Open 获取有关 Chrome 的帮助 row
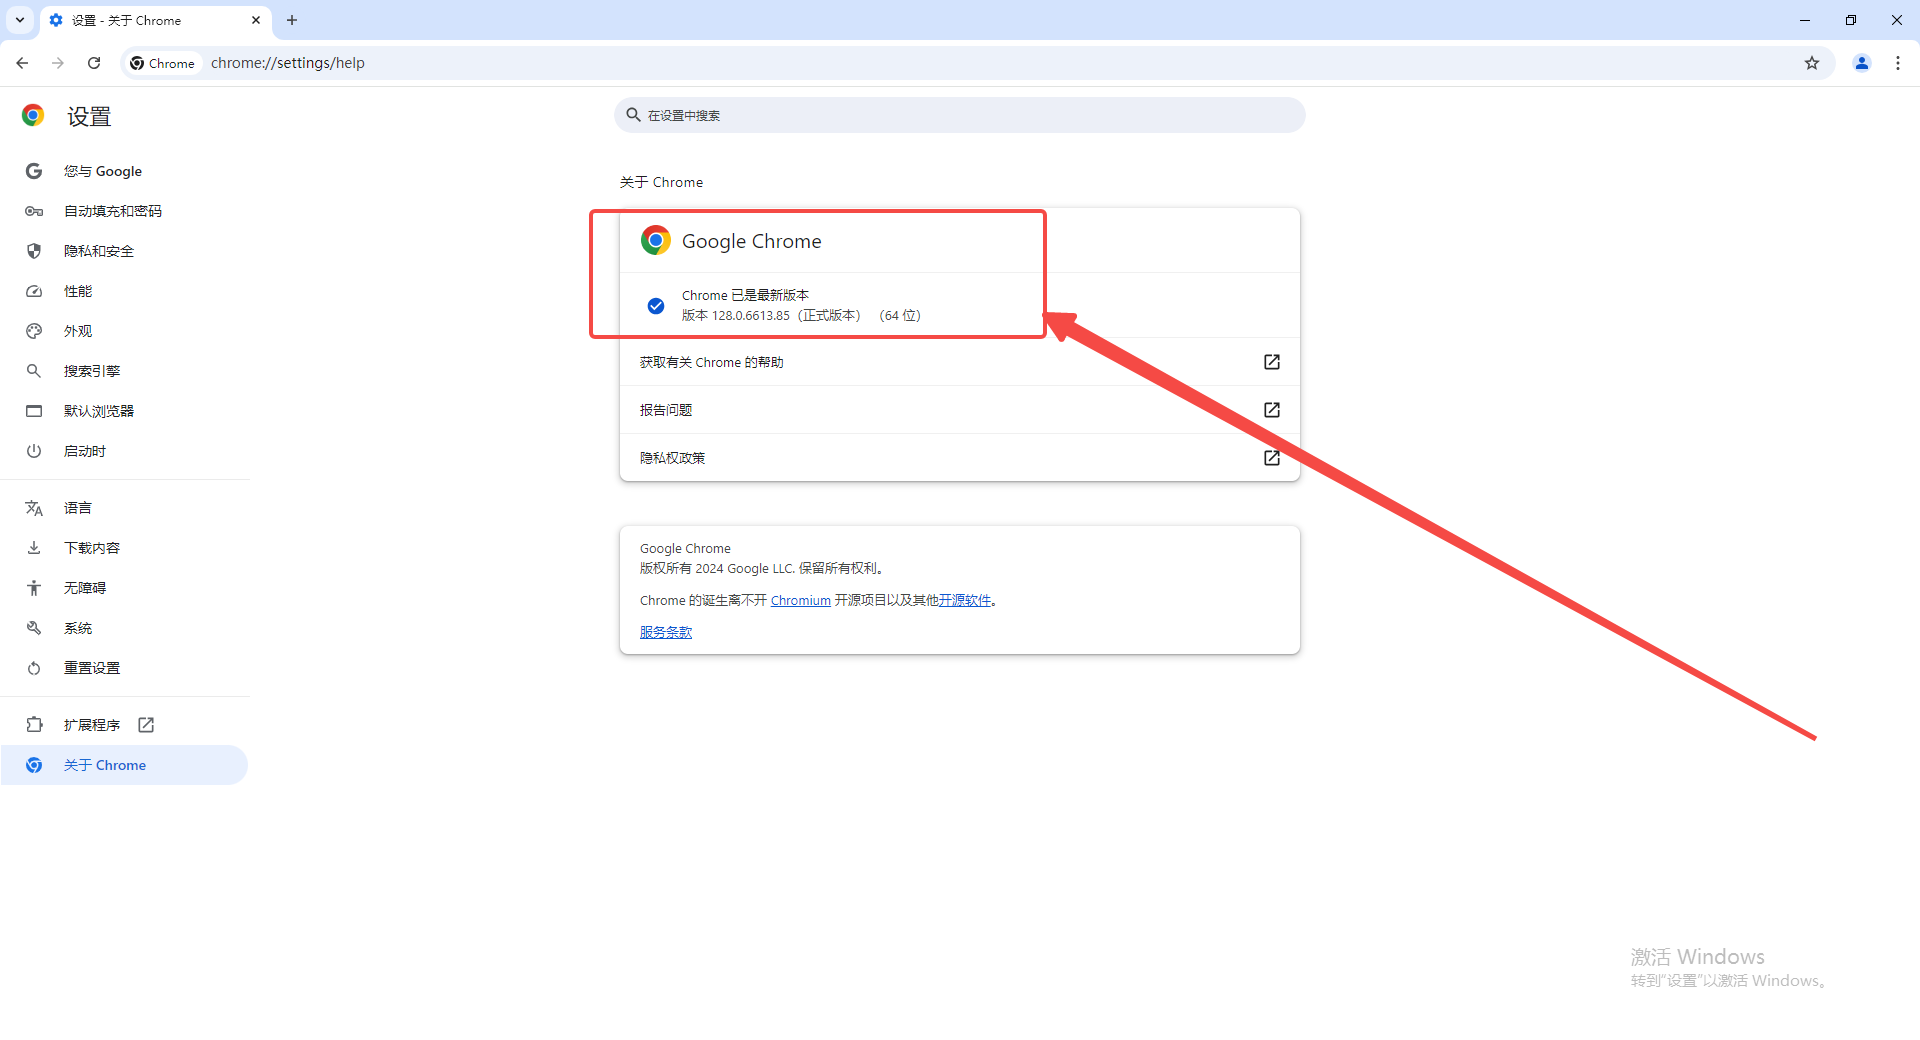 pos(960,362)
